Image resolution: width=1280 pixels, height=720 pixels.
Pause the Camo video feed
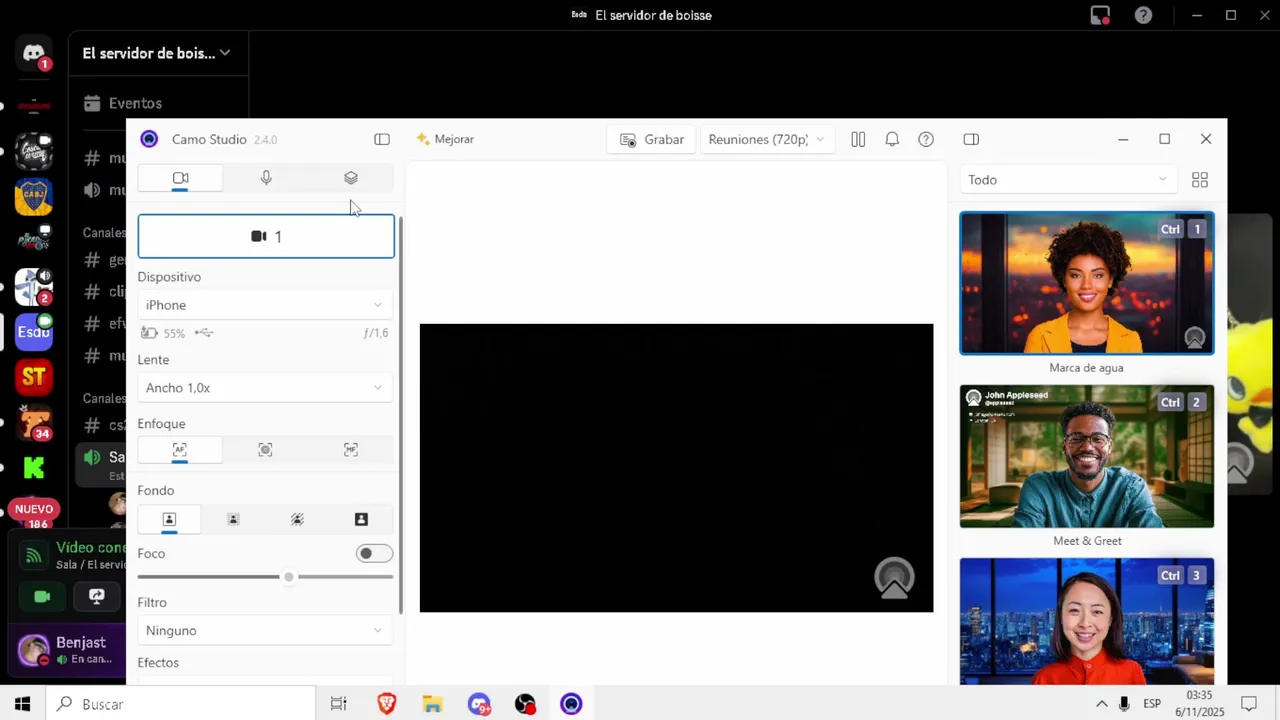coord(858,139)
